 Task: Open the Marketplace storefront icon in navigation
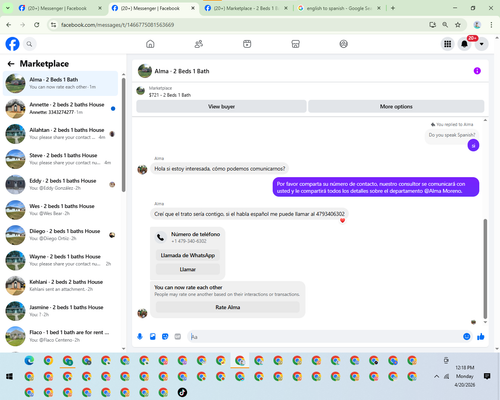295,44
